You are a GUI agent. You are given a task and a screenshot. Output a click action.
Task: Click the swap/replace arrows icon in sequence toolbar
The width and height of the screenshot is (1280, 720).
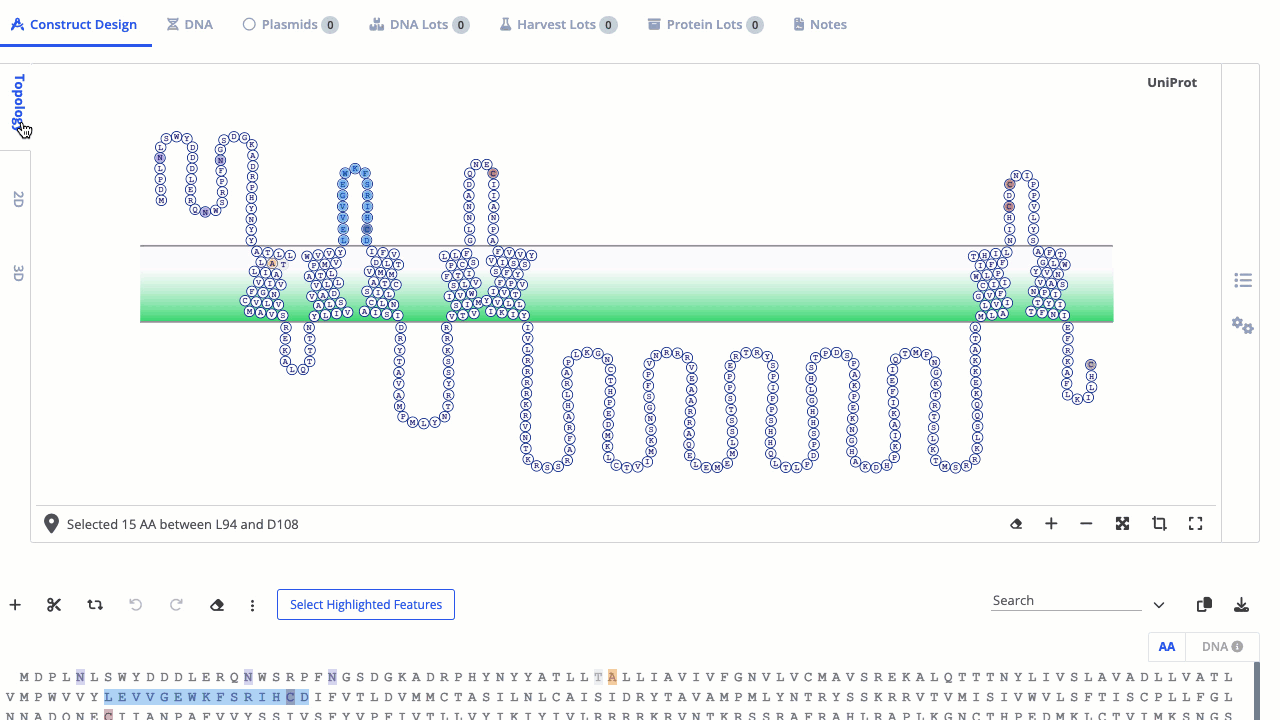pyautogui.click(x=95, y=605)
